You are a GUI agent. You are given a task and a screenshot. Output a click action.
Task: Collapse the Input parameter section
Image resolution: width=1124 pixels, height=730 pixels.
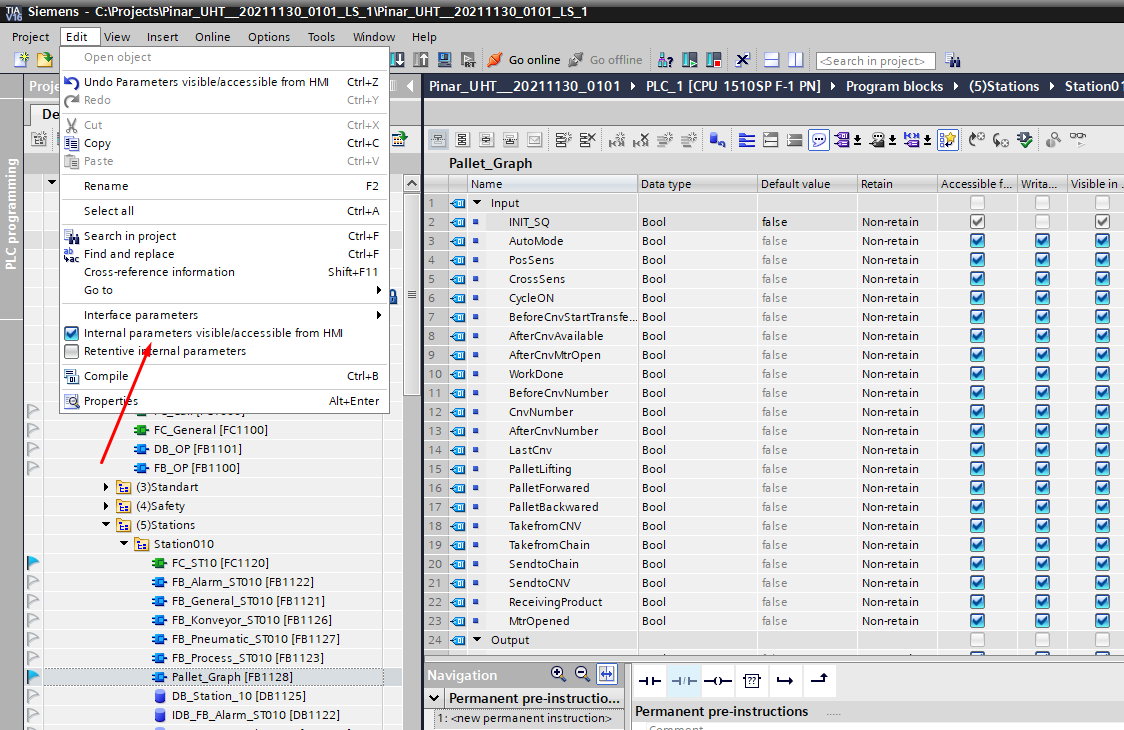coord(477,203)
